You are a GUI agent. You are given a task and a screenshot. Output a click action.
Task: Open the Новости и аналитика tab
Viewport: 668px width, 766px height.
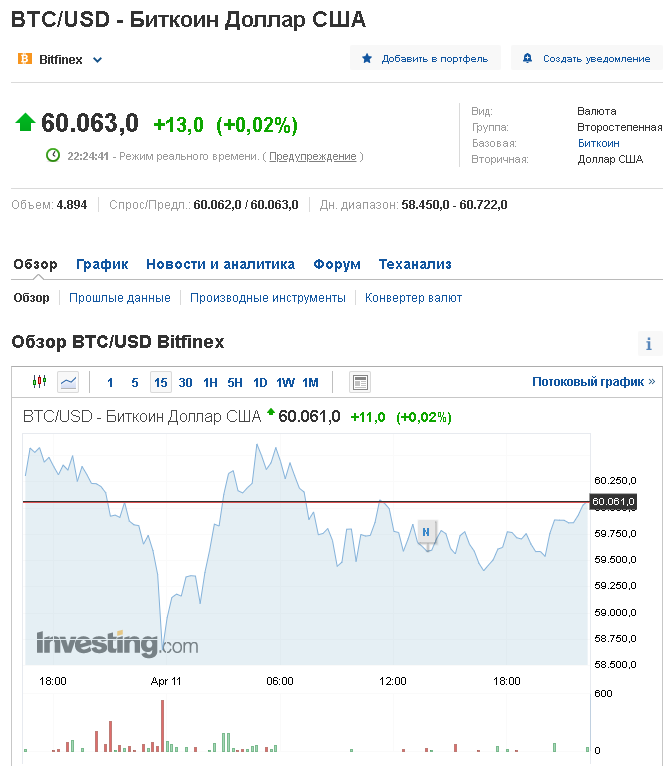click(x=220, y=264)
